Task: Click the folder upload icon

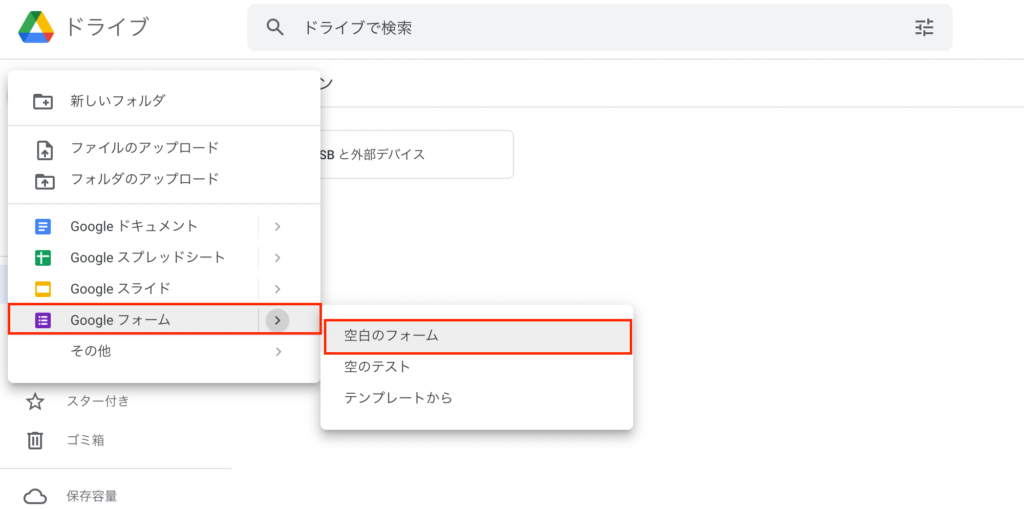Action: click(43, 181)
